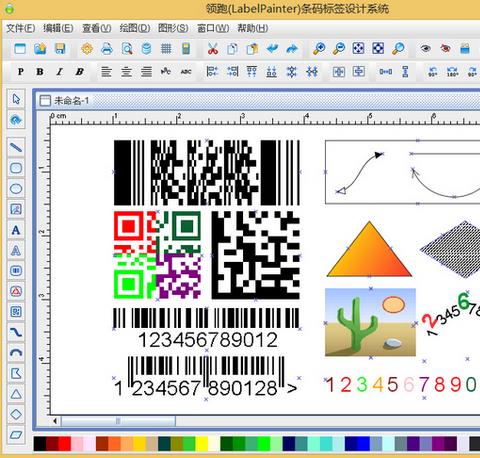Toggle the grid display icon
The width and height of the screenshot is (480, 458).
166,49
